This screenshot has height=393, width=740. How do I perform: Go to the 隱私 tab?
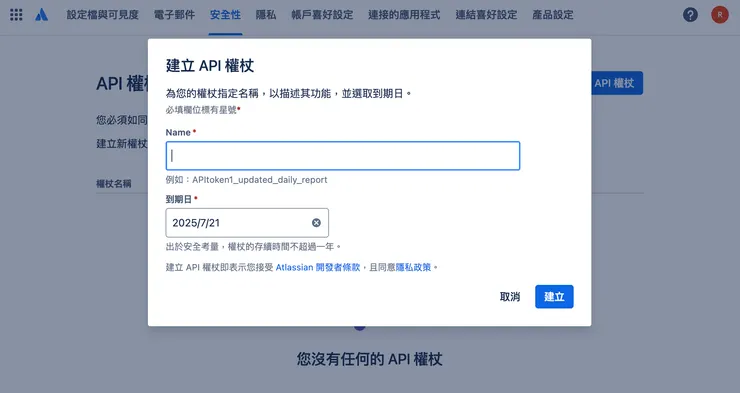pos(266,15)
